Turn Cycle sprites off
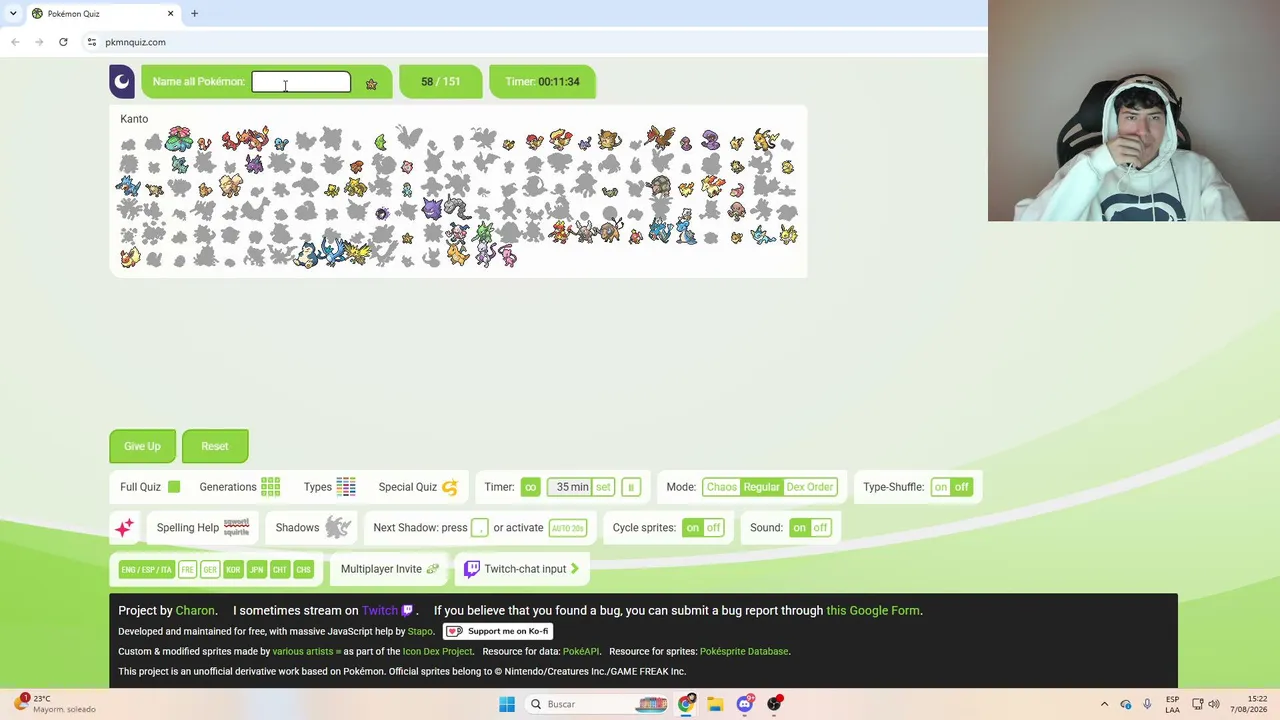1280x720 pixels. click(x=713, y=528)
